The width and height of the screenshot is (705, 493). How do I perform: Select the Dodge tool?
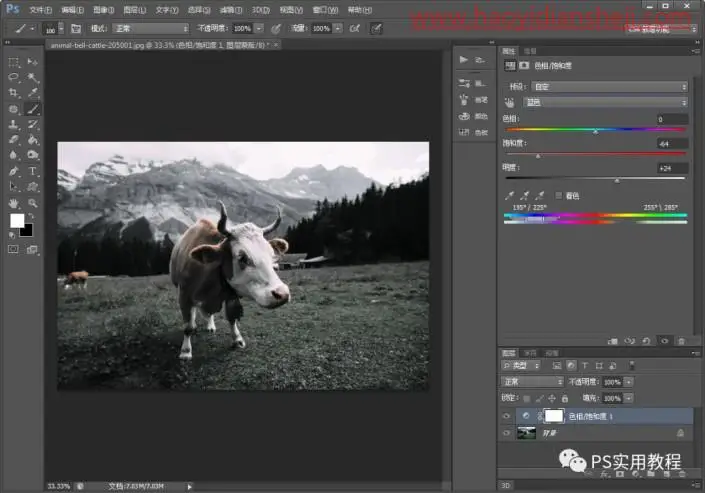coord(32,155)
